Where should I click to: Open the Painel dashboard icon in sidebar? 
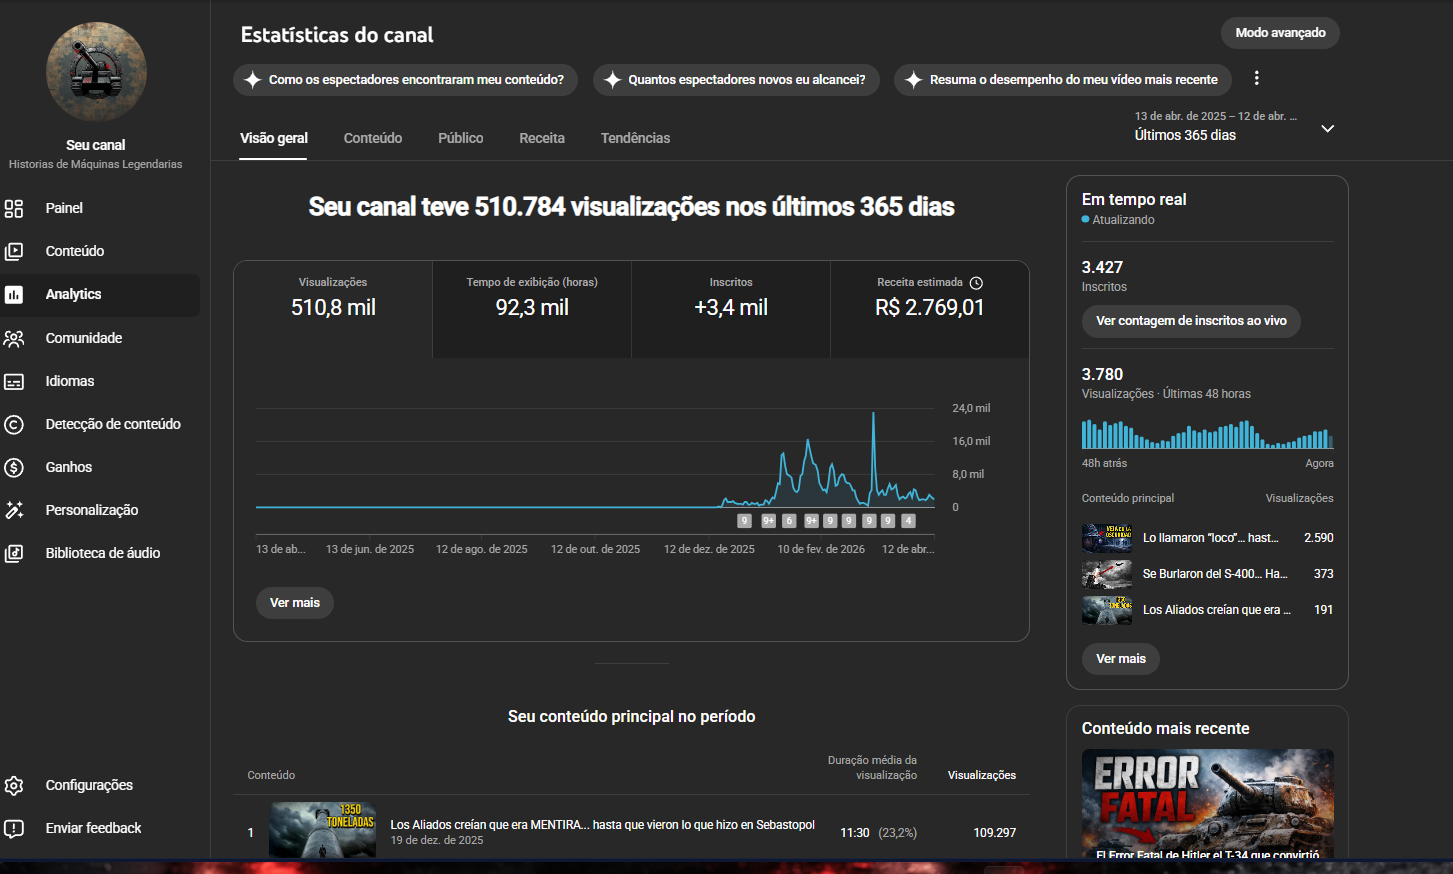(x=14, y=208)
